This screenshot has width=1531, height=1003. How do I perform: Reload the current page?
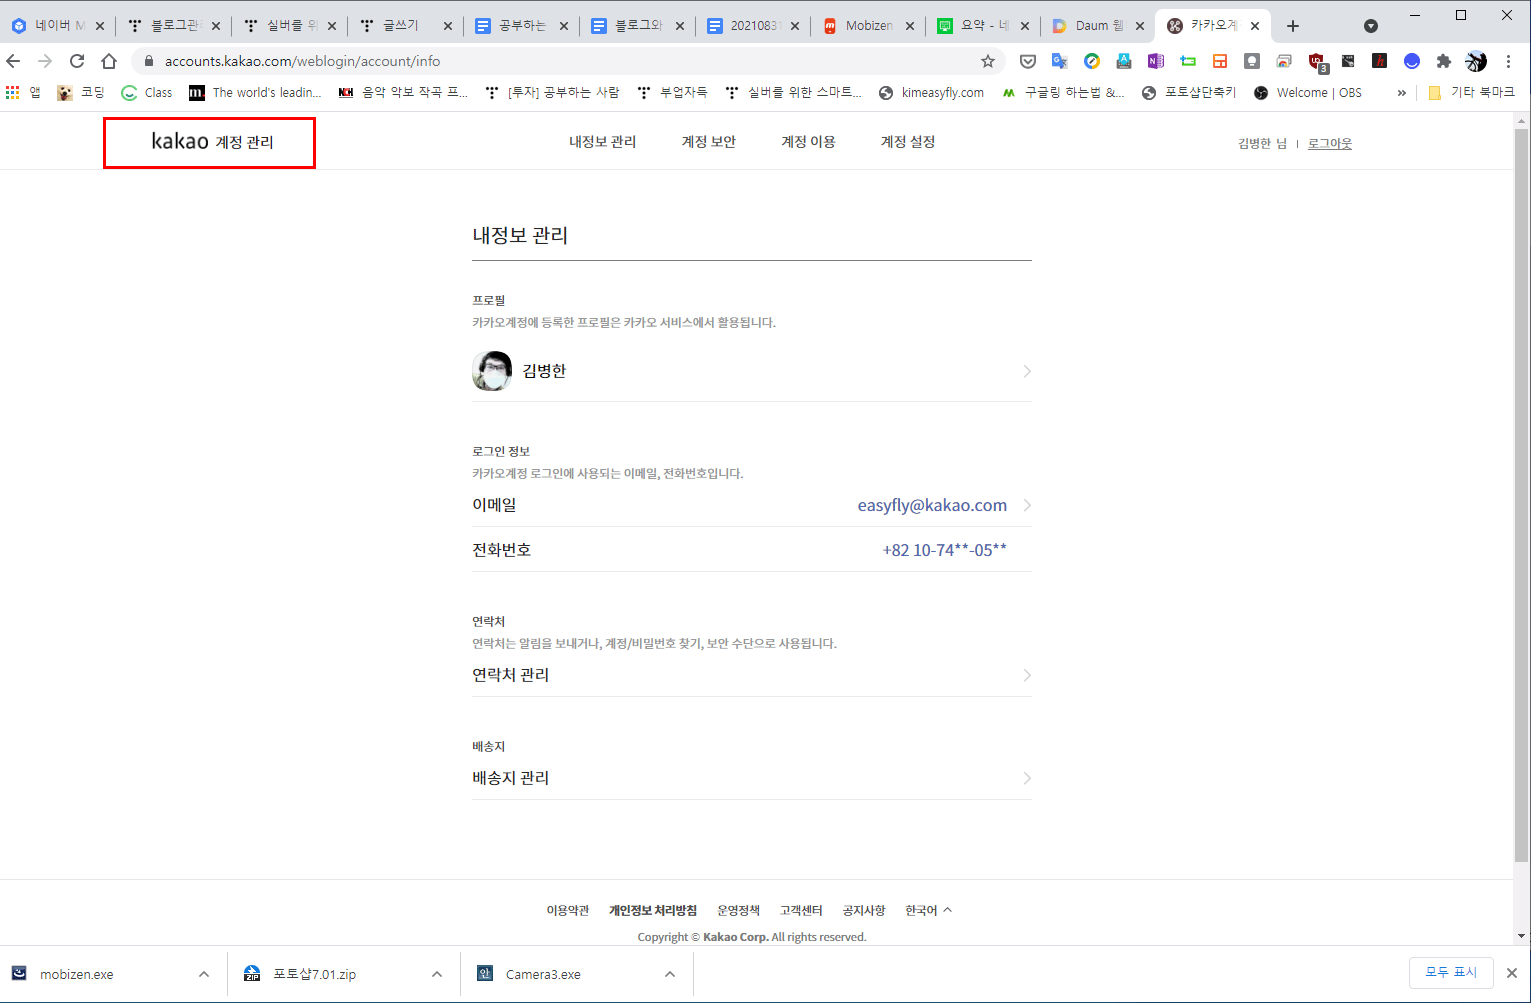tap(77, 61)
